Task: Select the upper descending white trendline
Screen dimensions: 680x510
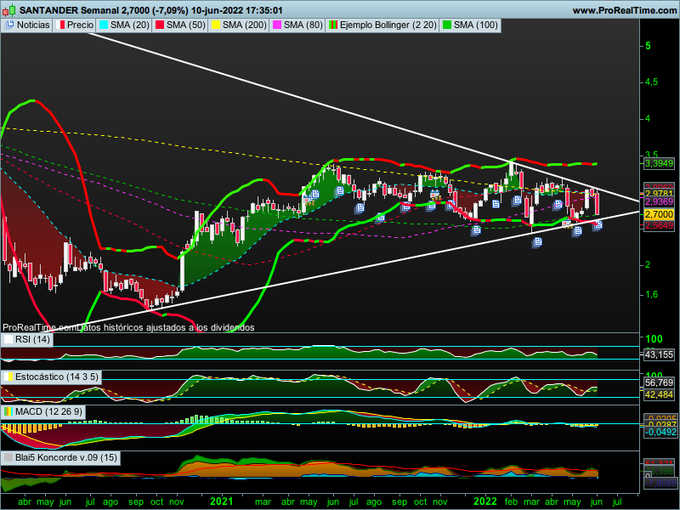Action: [x=363, y=117]
